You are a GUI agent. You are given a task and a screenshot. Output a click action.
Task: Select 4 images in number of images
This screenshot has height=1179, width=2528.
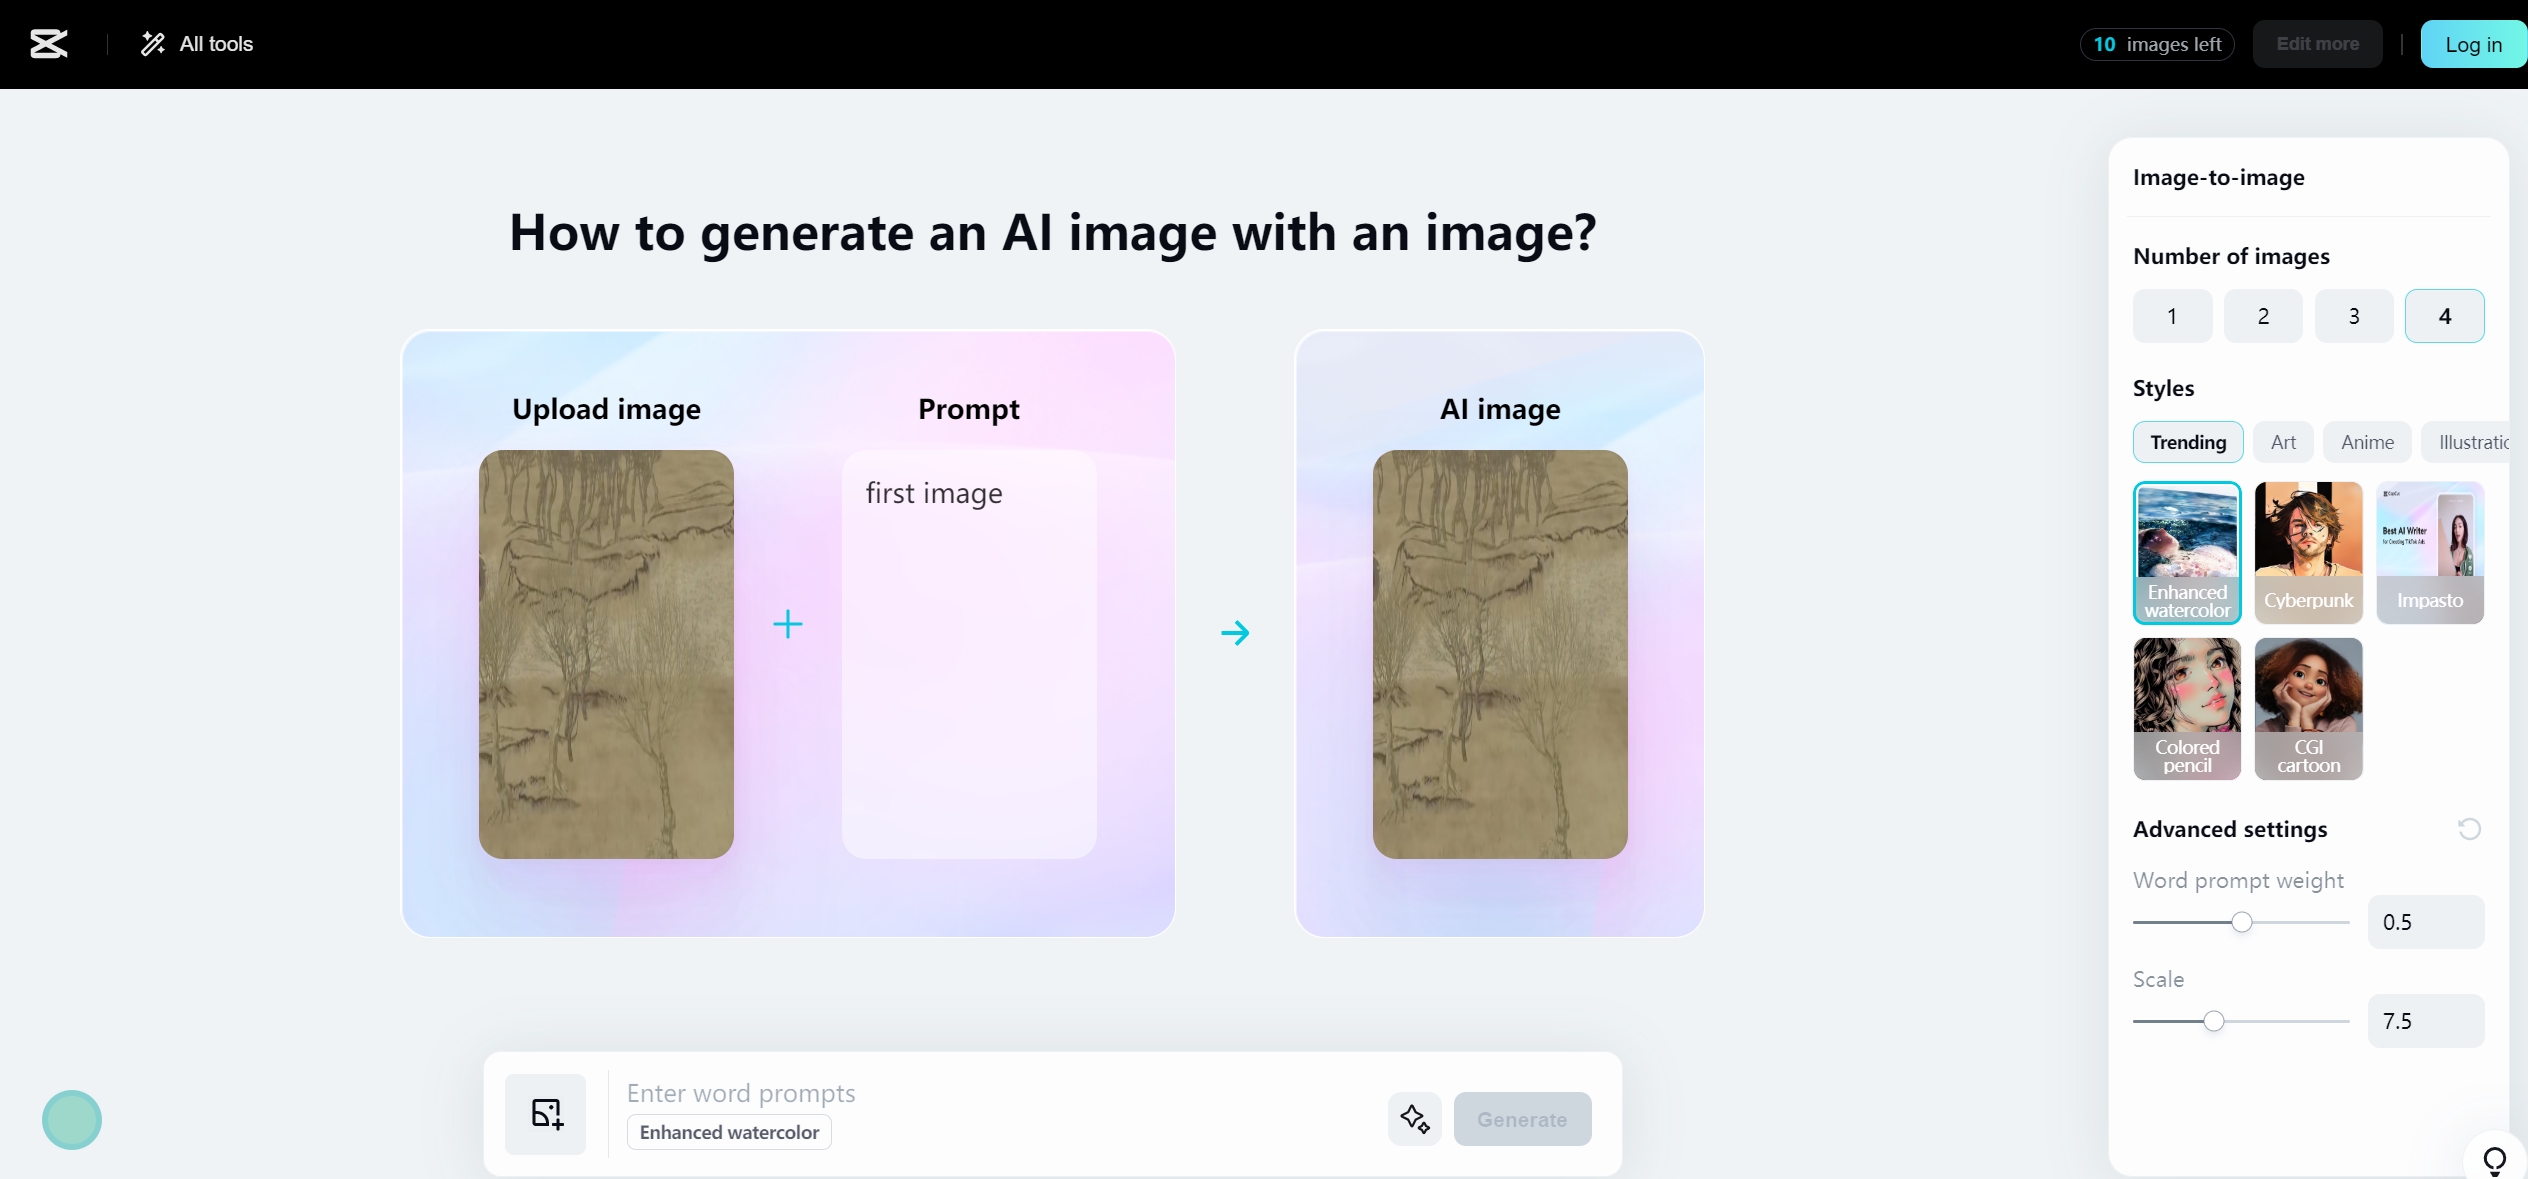2443,316
